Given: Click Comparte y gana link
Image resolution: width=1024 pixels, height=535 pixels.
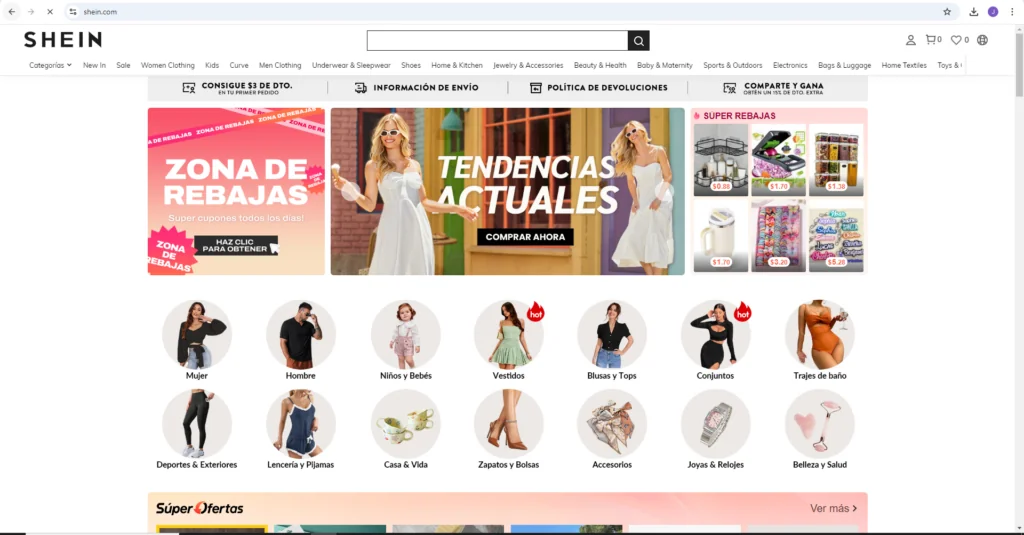Looking at the screenshot, I should tap(773, 88).
